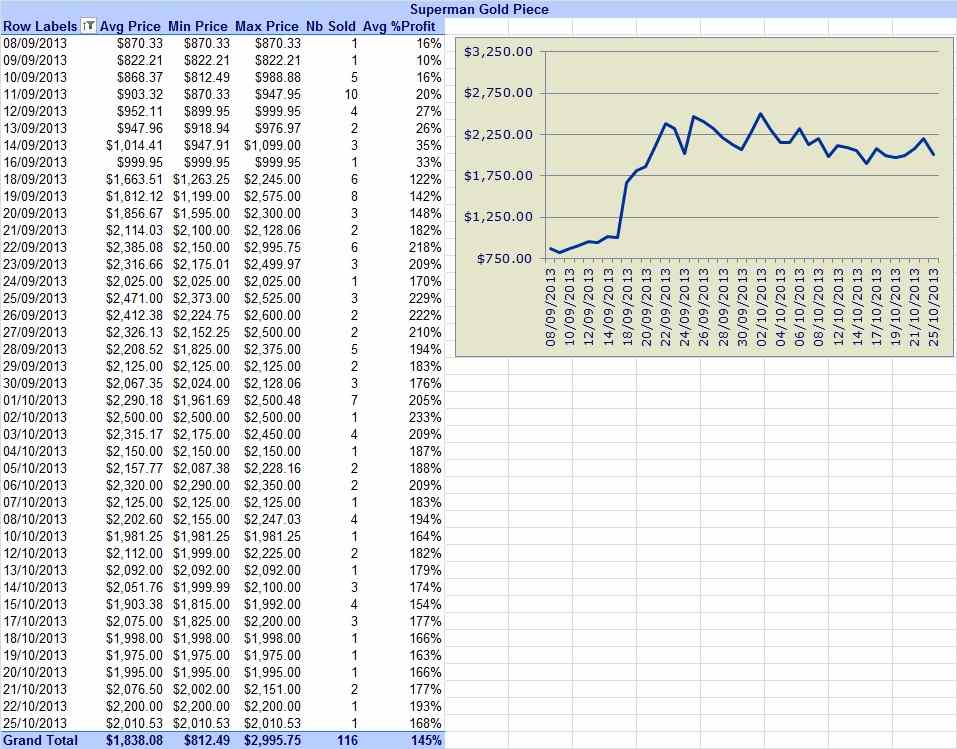Click the 02/10/2013 chart date label
This screenshot has width=957, height=749.
point(760,307)
